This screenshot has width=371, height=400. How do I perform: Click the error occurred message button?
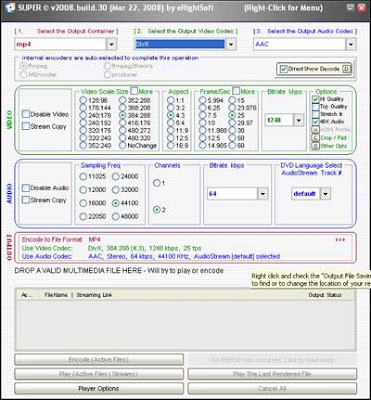pos(272,360)
